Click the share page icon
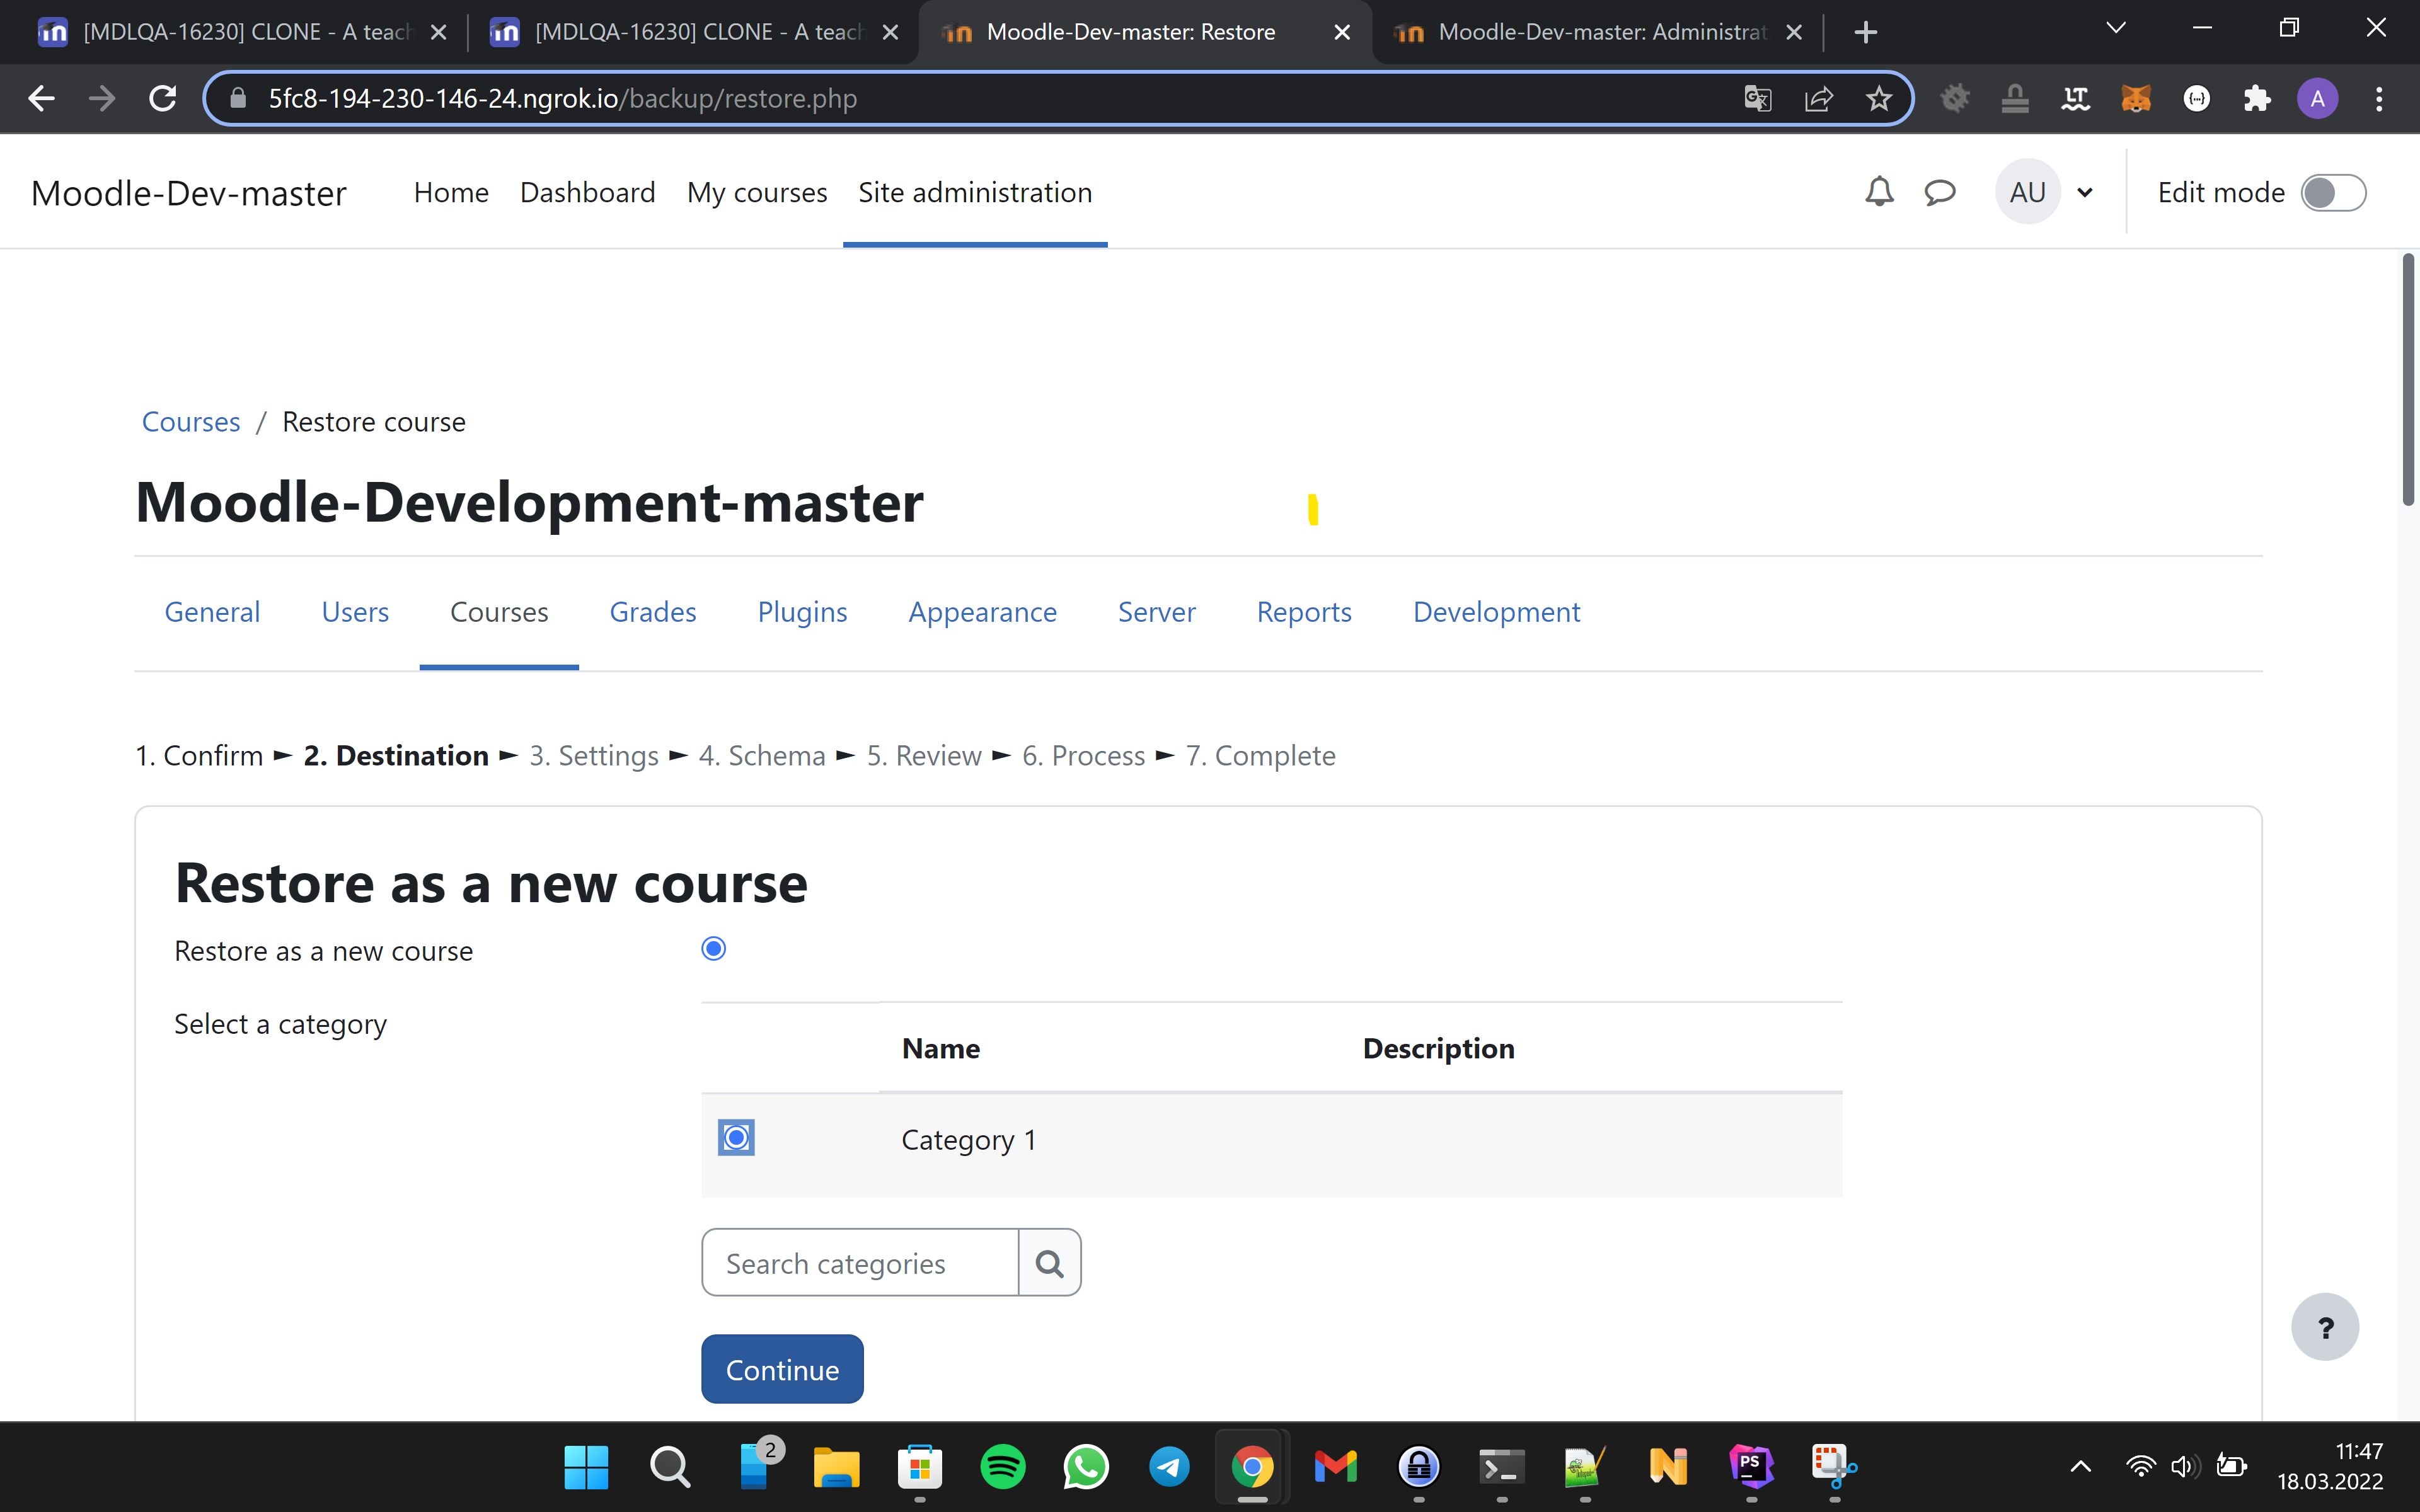This screenshot has width=2420, height=1512. (1818, 98)
